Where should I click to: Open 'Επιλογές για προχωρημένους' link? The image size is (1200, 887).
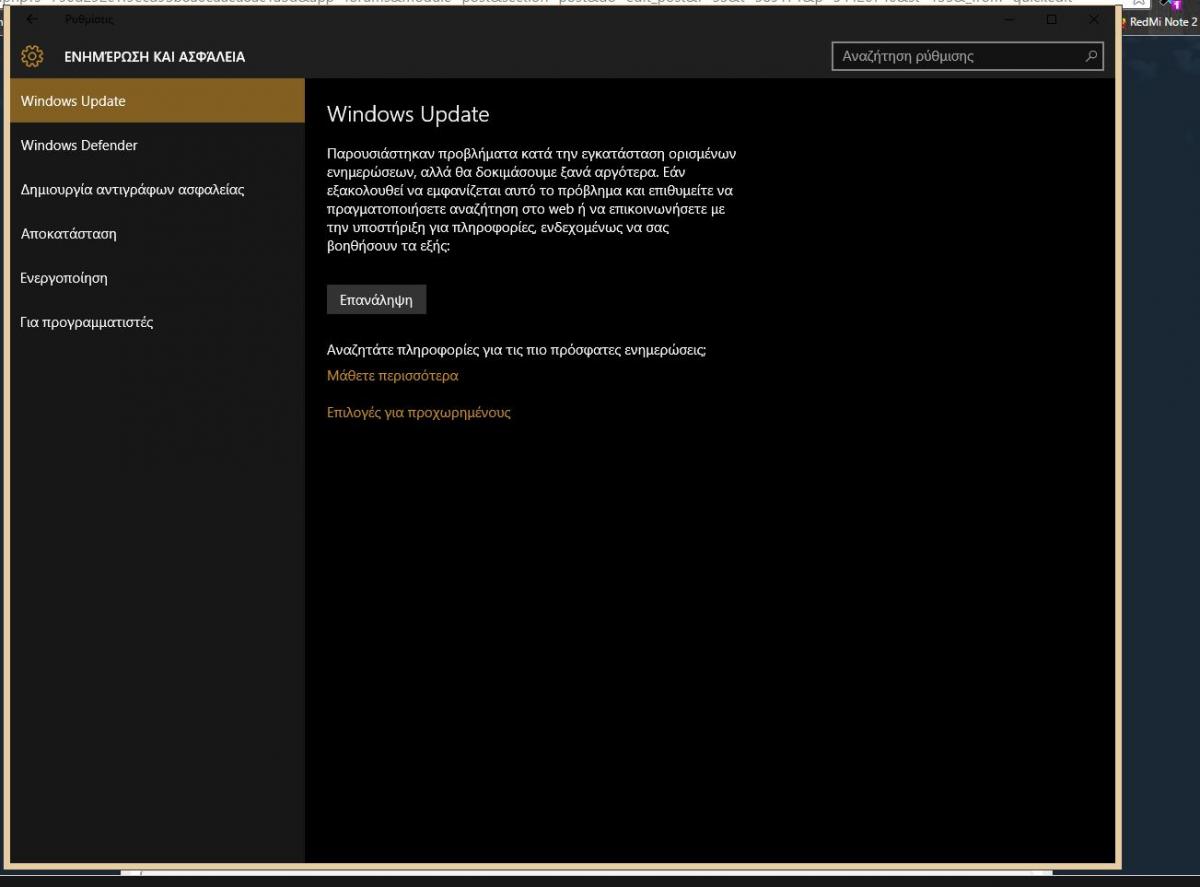click(418, 412)
